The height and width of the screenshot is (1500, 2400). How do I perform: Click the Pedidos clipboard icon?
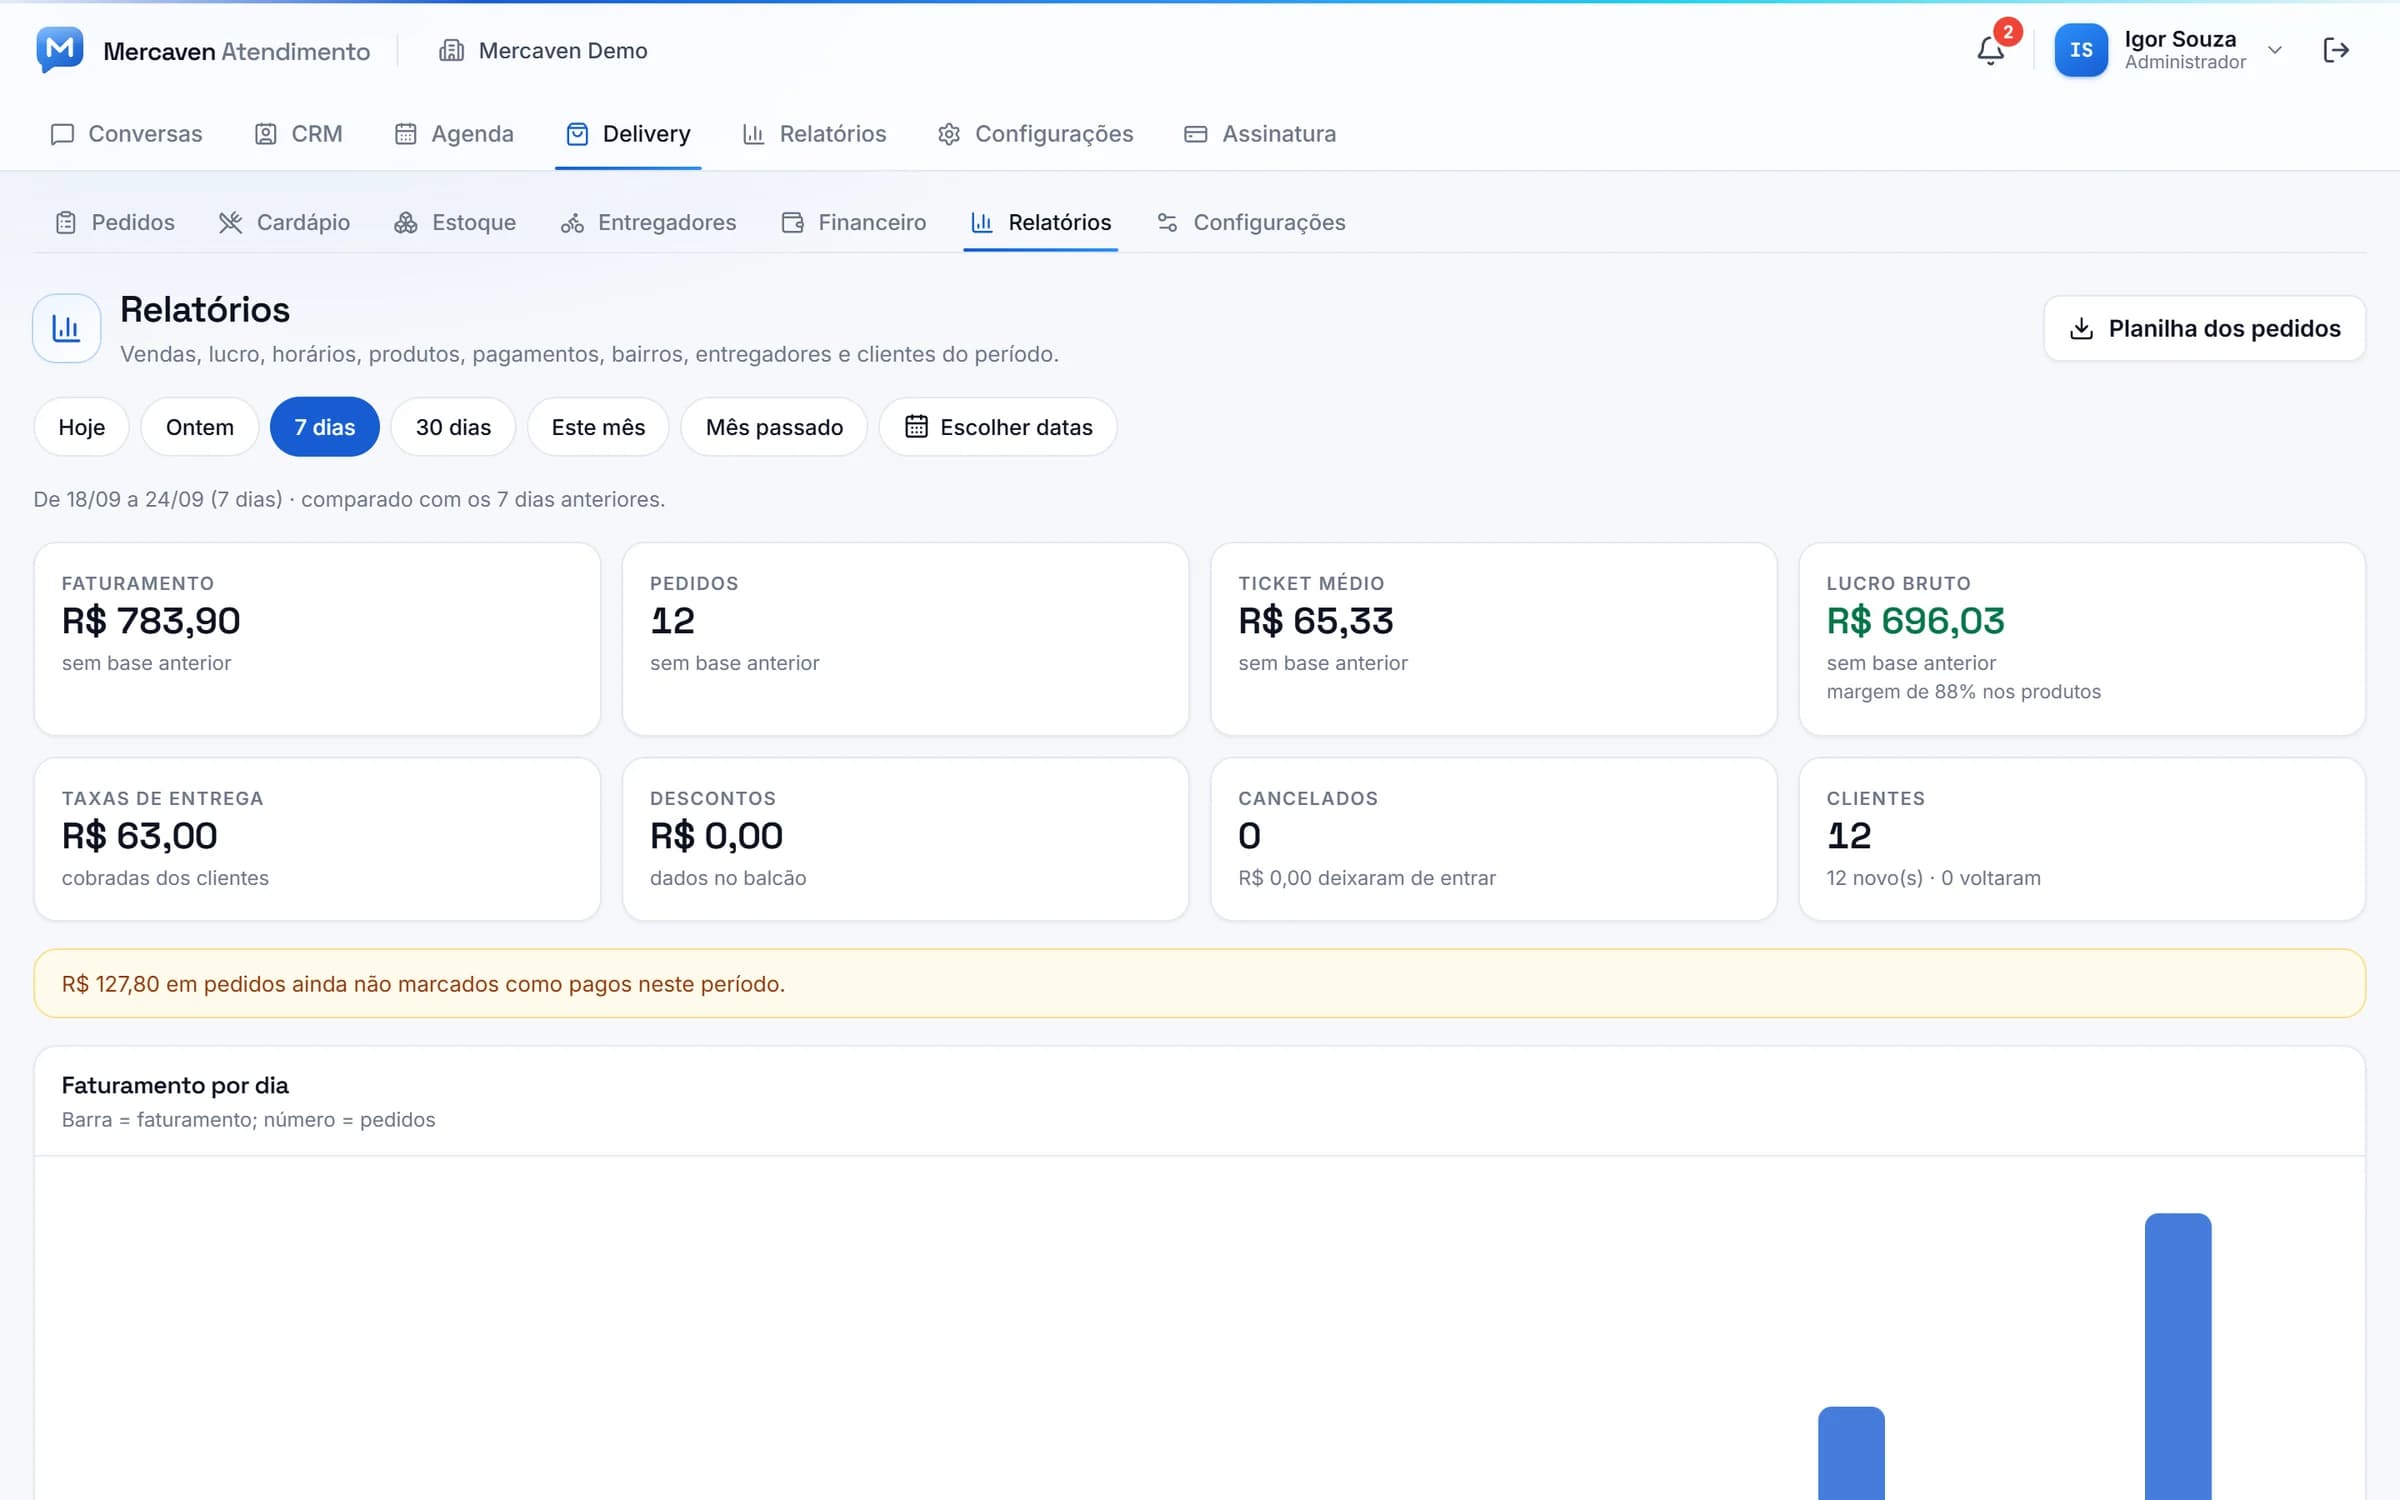(66, 222)
